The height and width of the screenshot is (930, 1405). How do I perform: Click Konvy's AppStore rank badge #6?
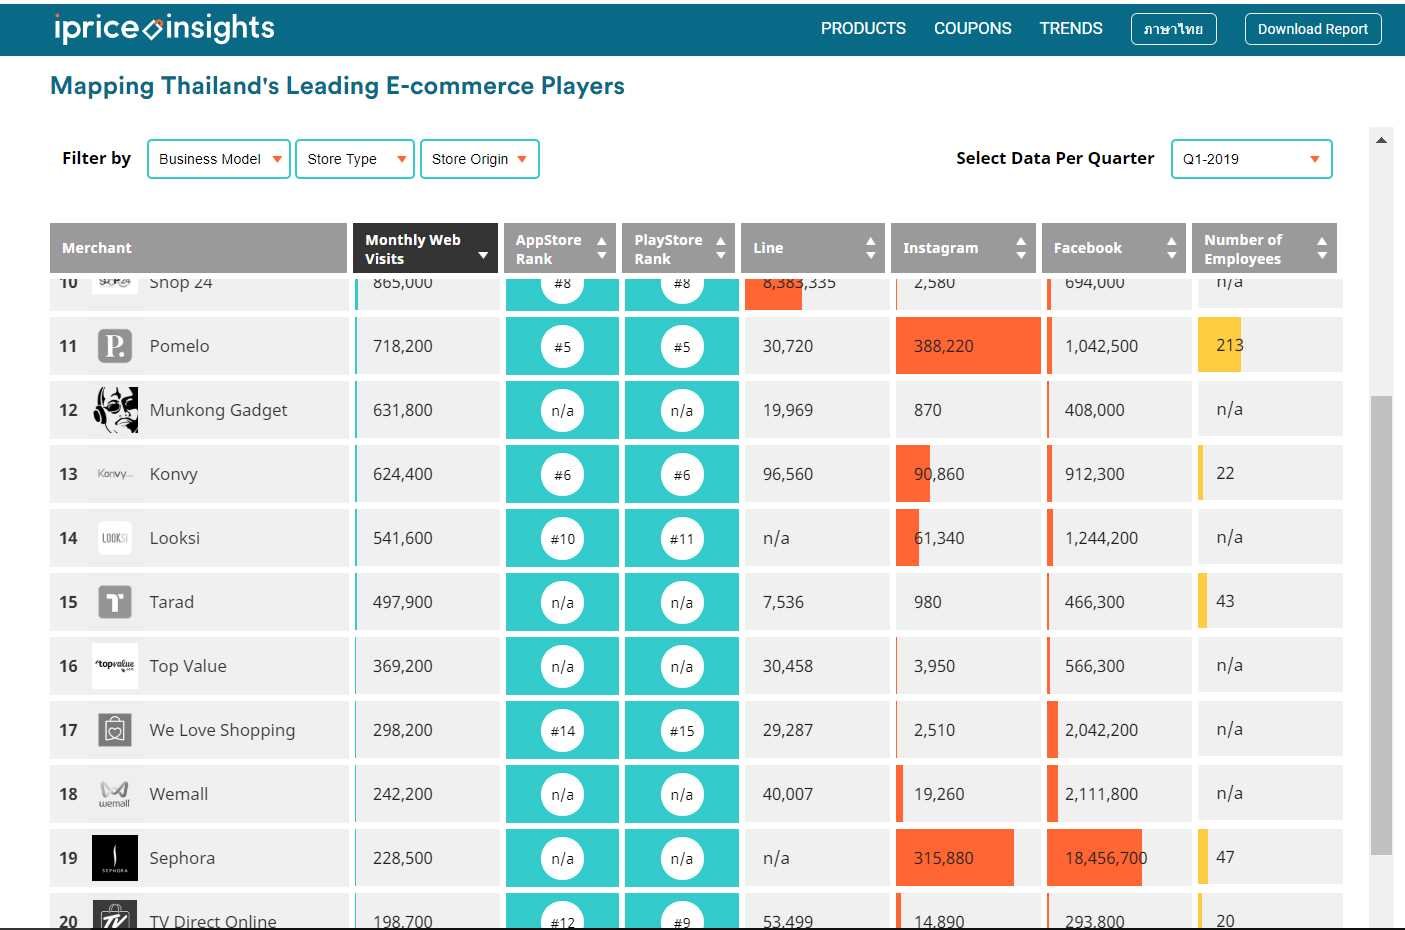click(563, 475)
